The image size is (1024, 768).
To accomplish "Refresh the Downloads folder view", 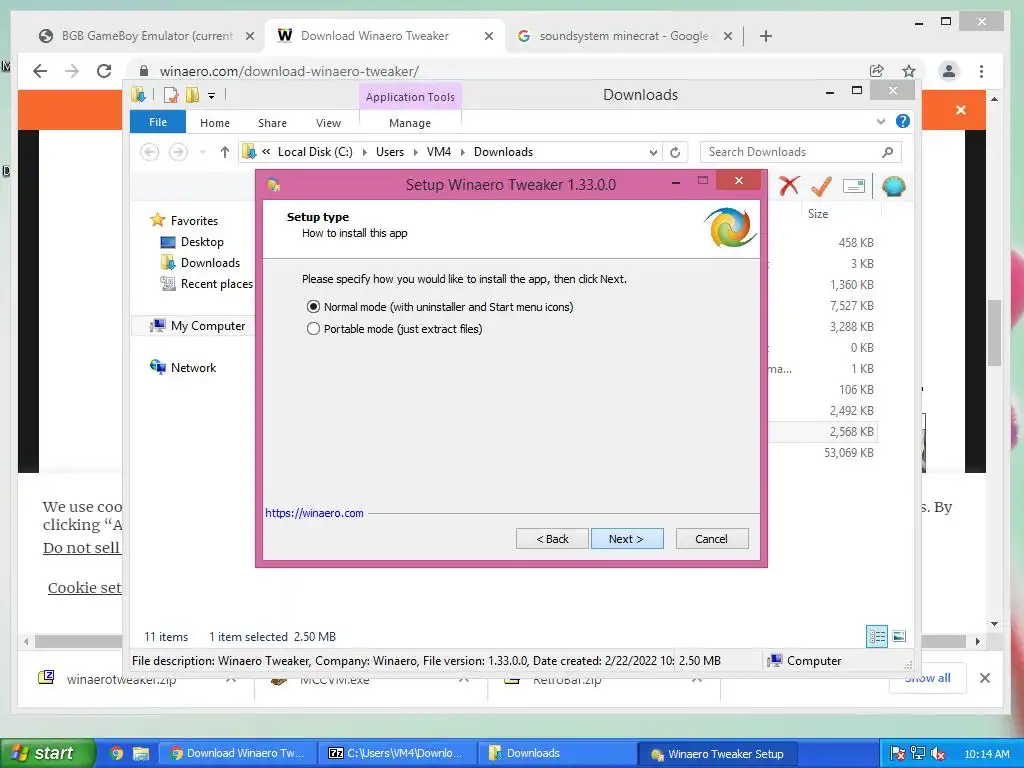I will coord(675,152).
